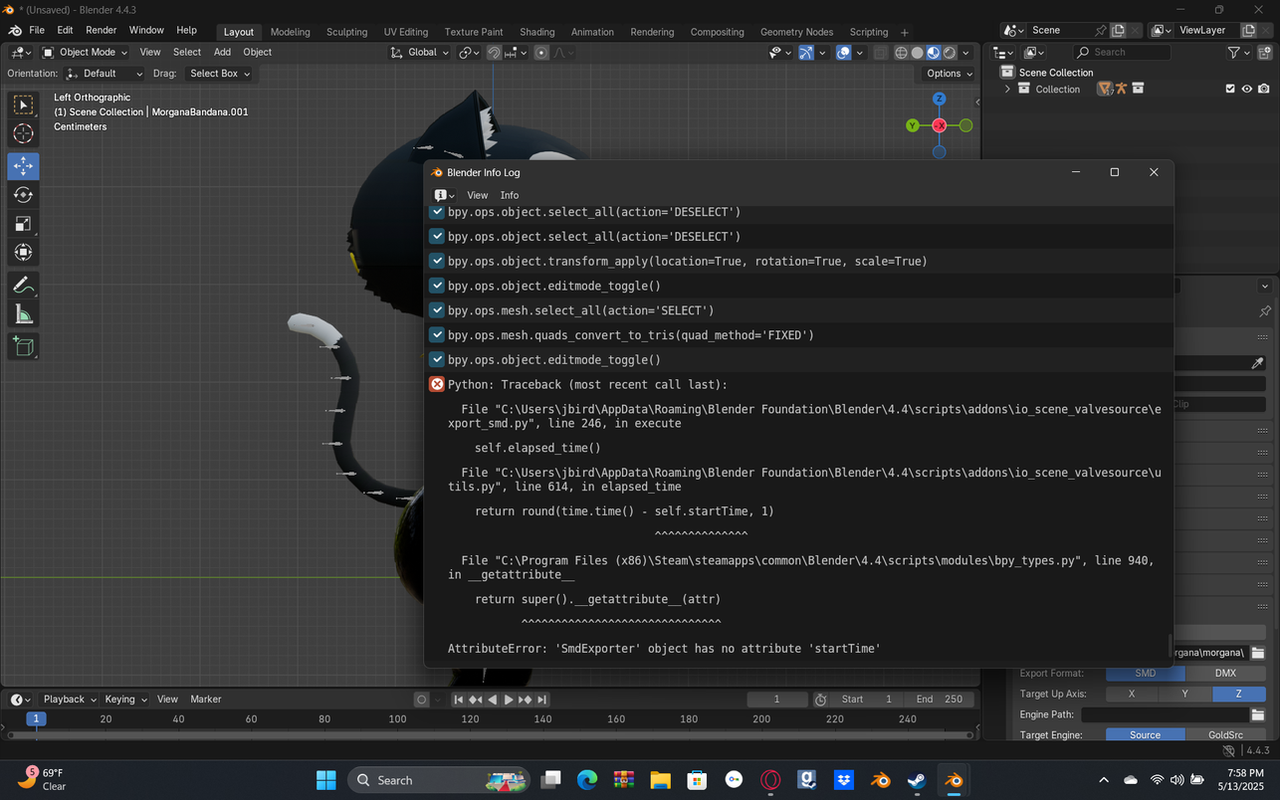1280x800 pixels.
Task: Switch to material preview shading
Action: [933, 52]
